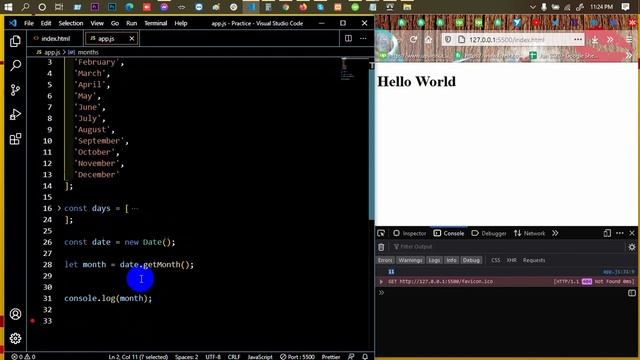Click the Port : 5500 Live Server button
The image size is (640, 360).
click(297, 356)
